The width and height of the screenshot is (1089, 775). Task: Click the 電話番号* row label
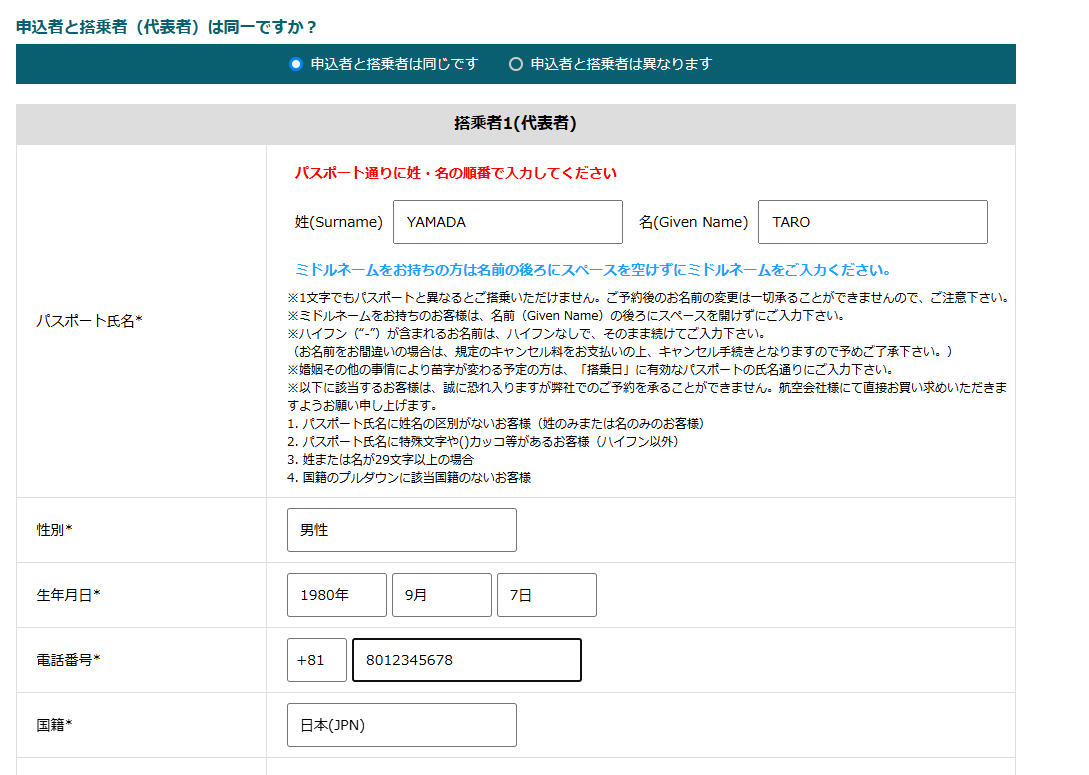tap(68, 660)
